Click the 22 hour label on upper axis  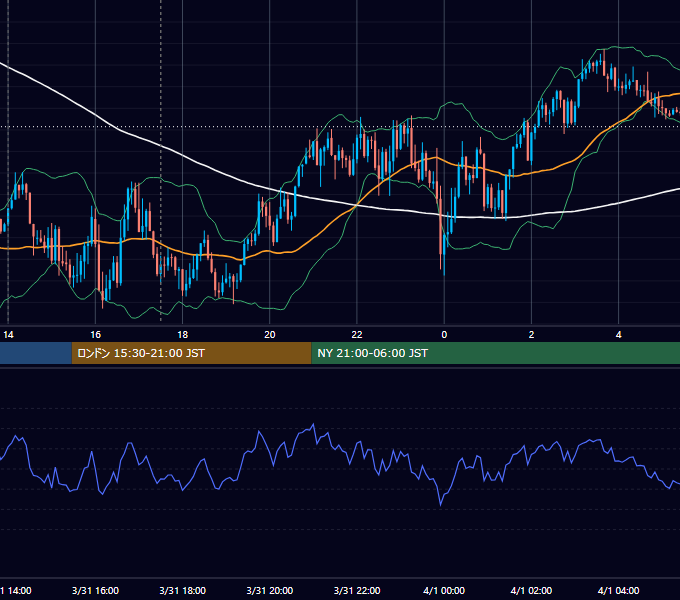(357, 335)
